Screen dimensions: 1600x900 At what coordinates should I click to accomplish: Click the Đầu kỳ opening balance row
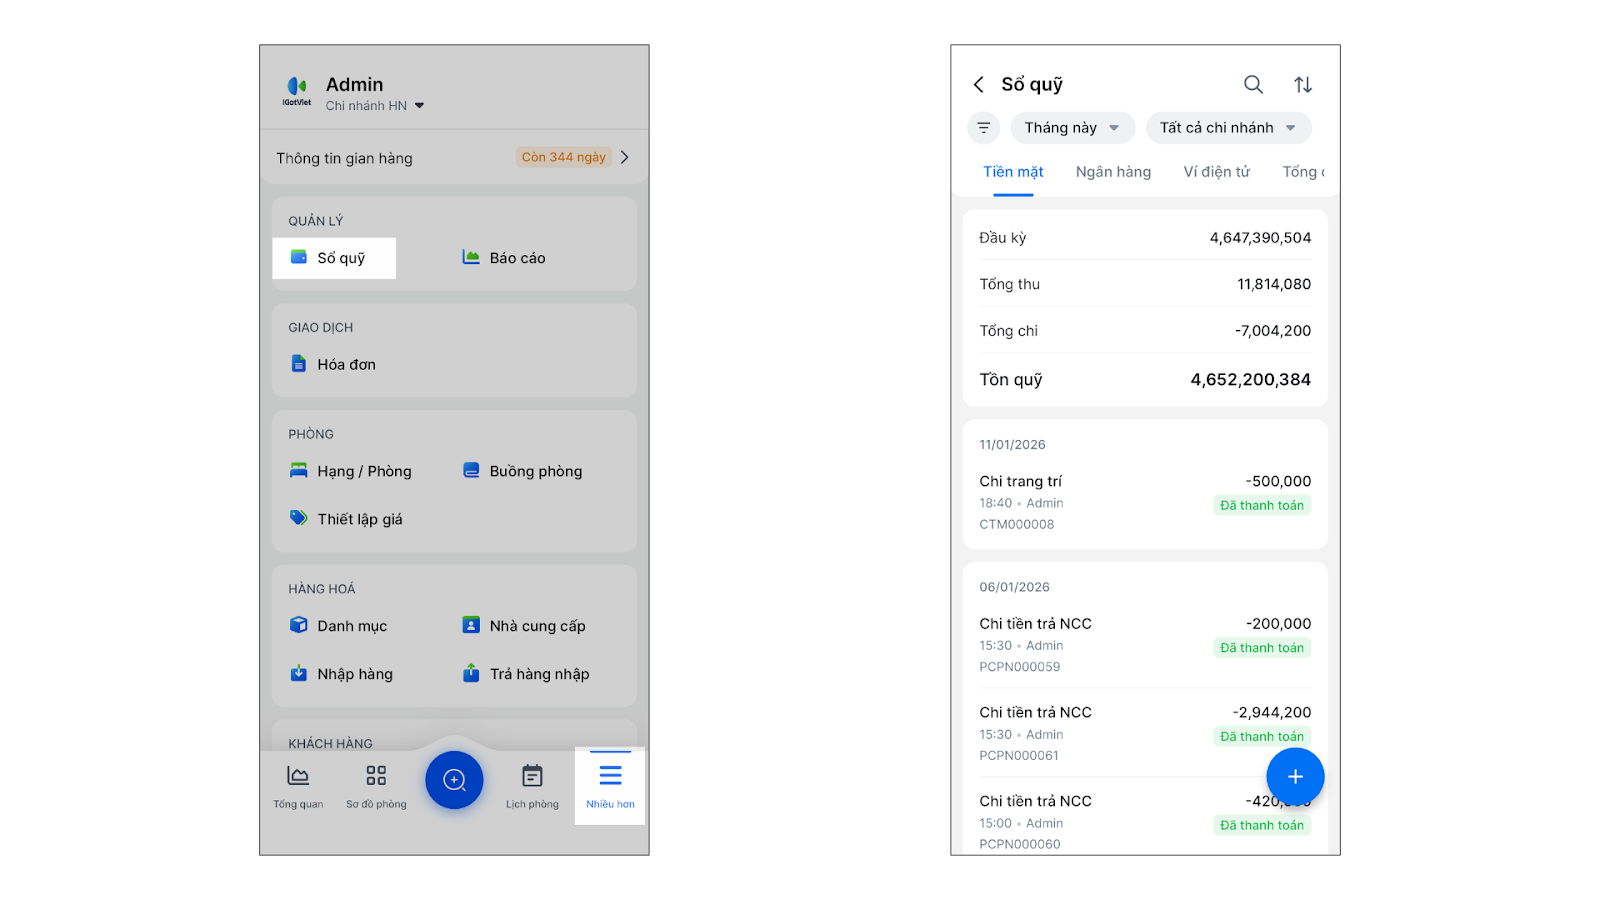click(x=1145, y=238)
